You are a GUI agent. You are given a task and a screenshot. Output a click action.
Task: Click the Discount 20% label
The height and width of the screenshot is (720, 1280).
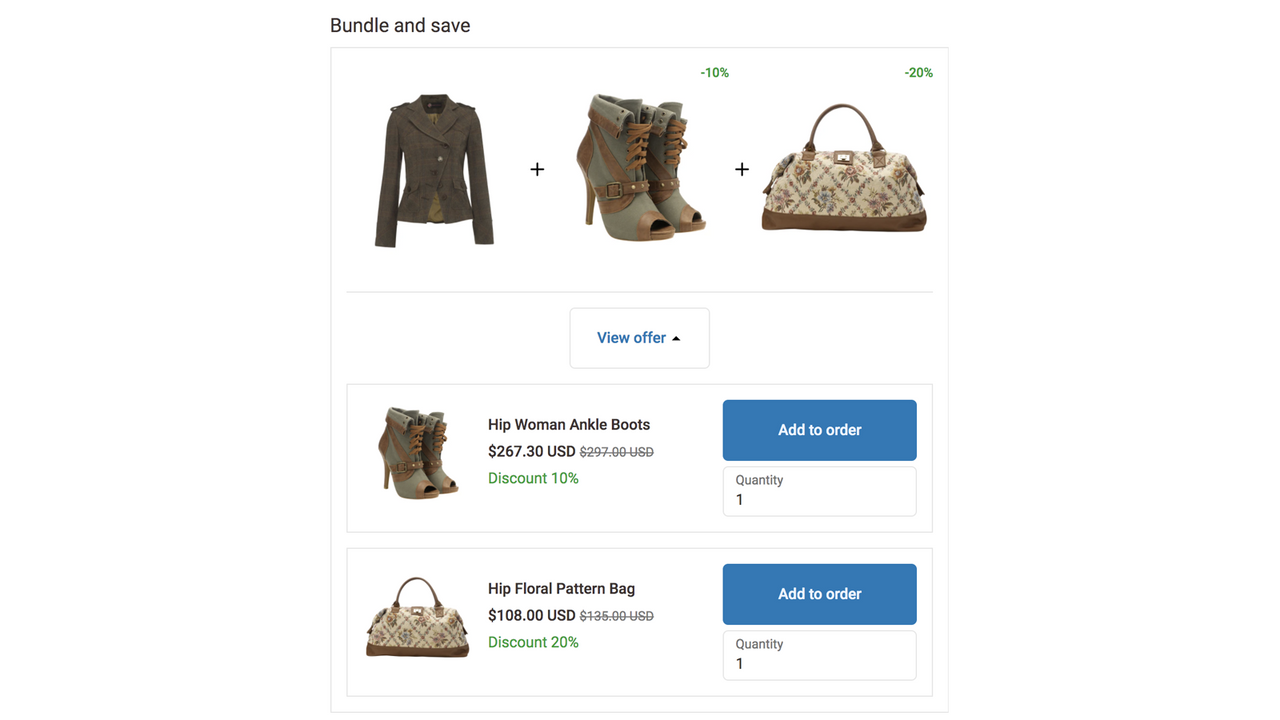533,642
